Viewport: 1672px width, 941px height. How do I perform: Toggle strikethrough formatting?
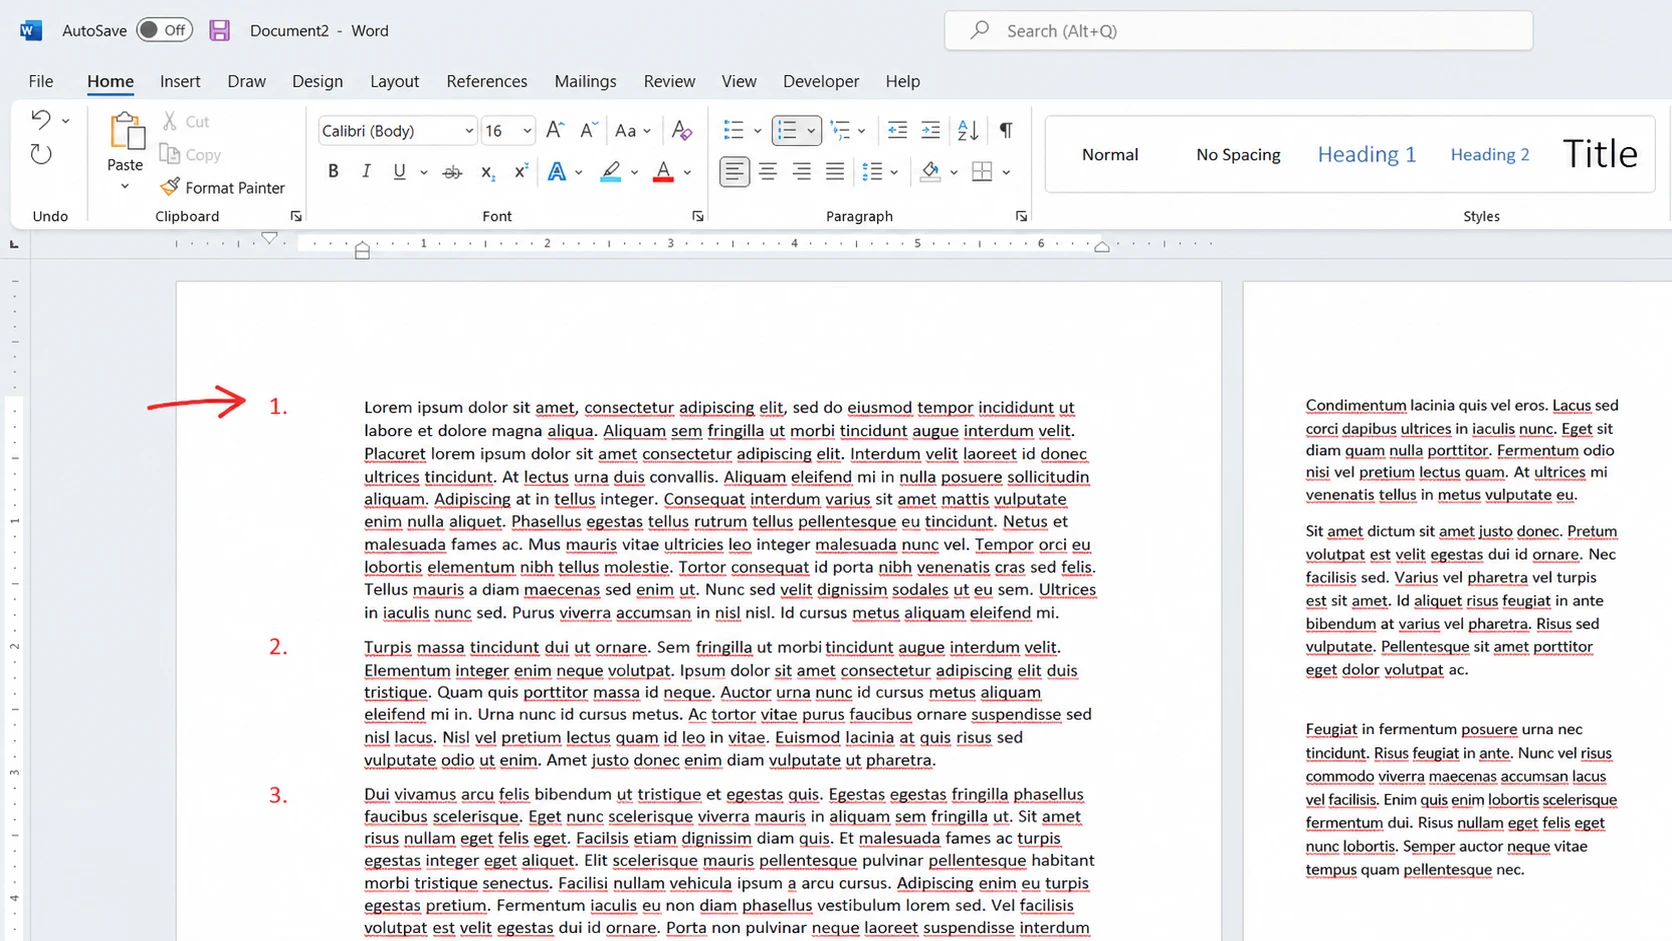452,172
